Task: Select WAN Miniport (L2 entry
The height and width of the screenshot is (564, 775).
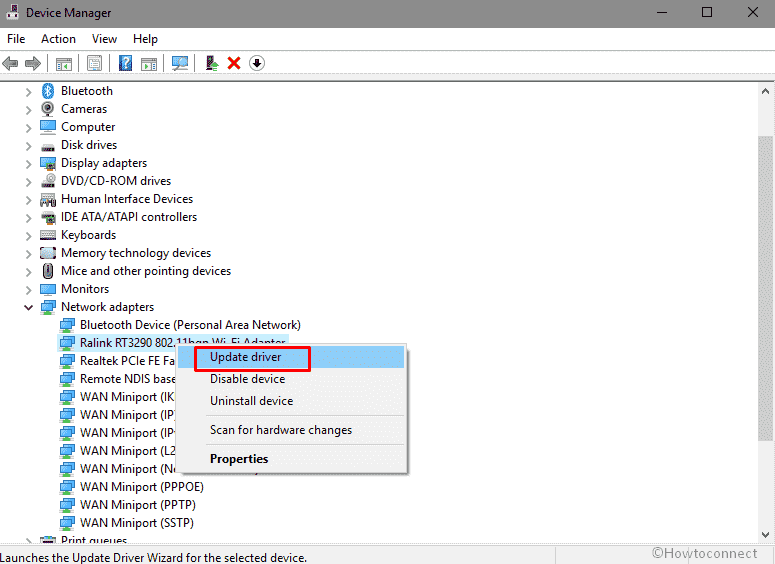Action: [128, 451]
